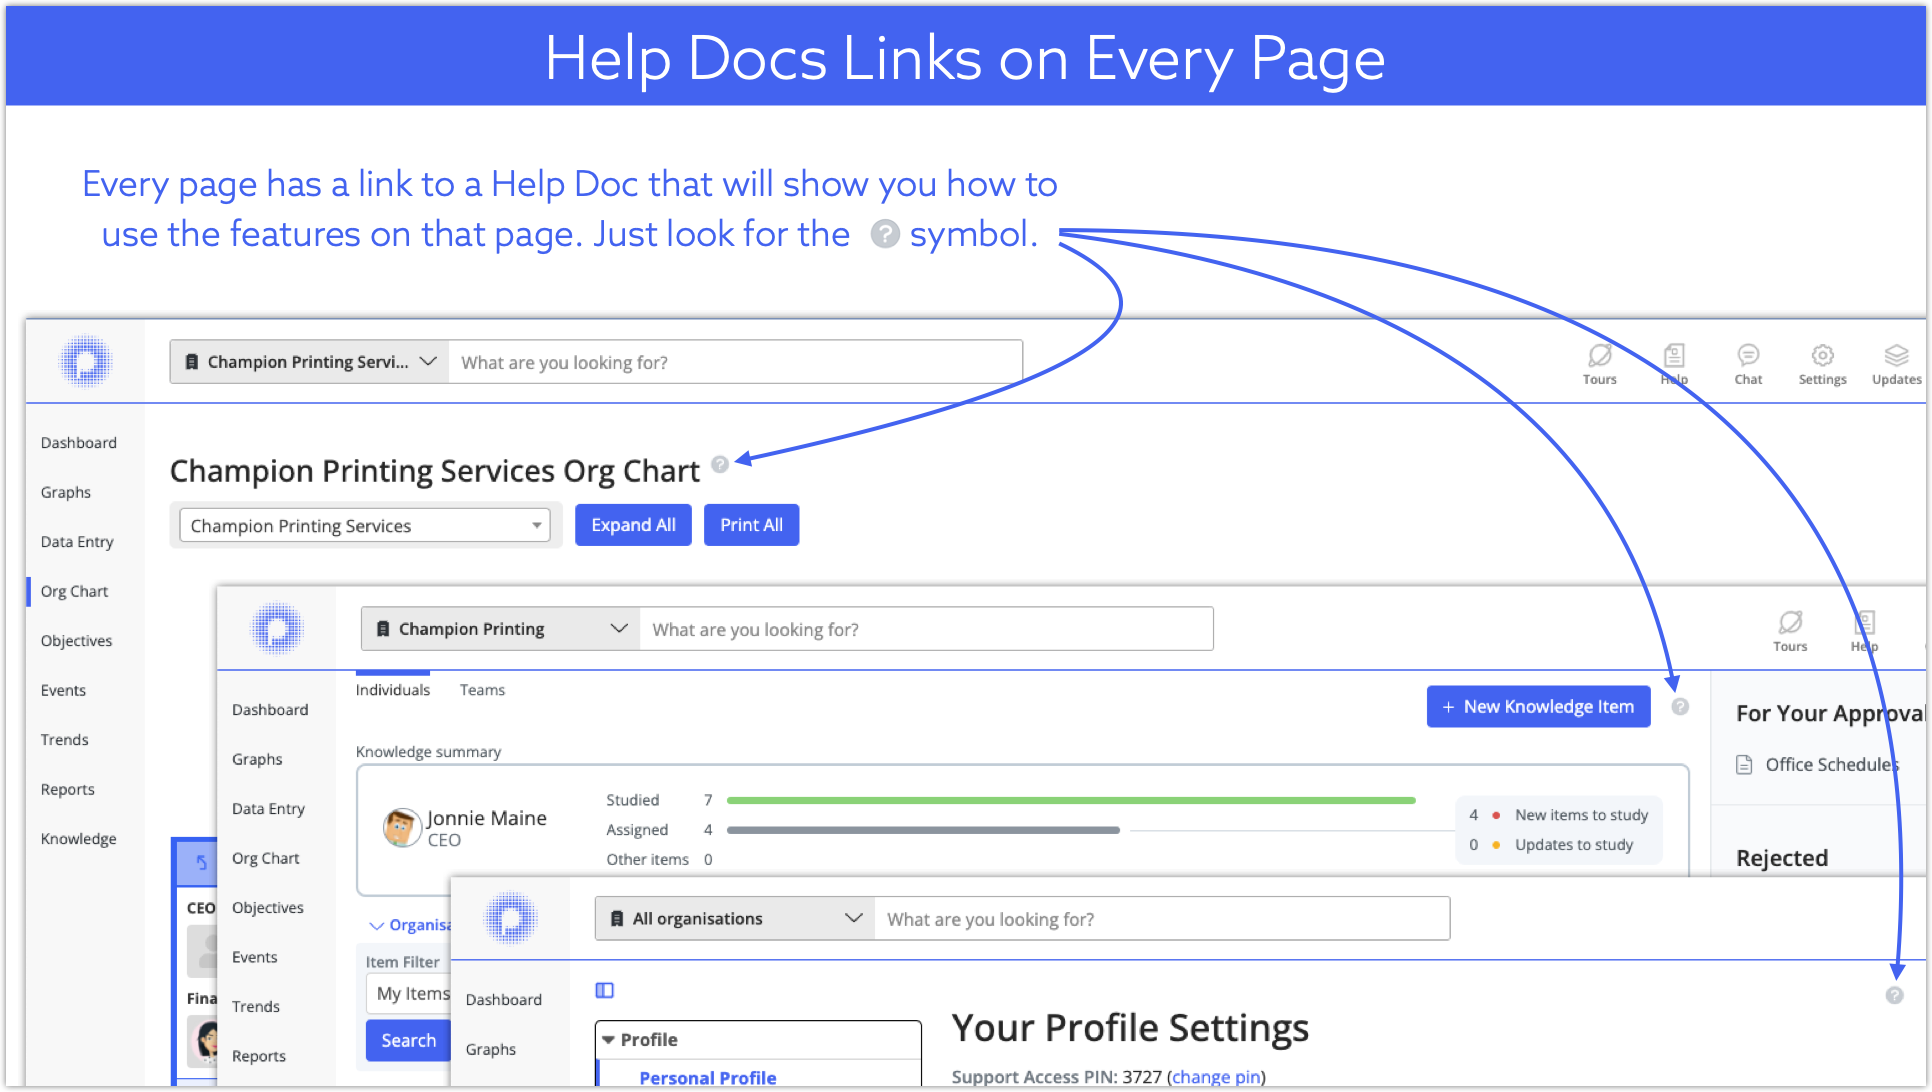This screenshot has width=1932, height=1092.
Task: Select the Individuals tab
Action: click(x=393, y=689)
